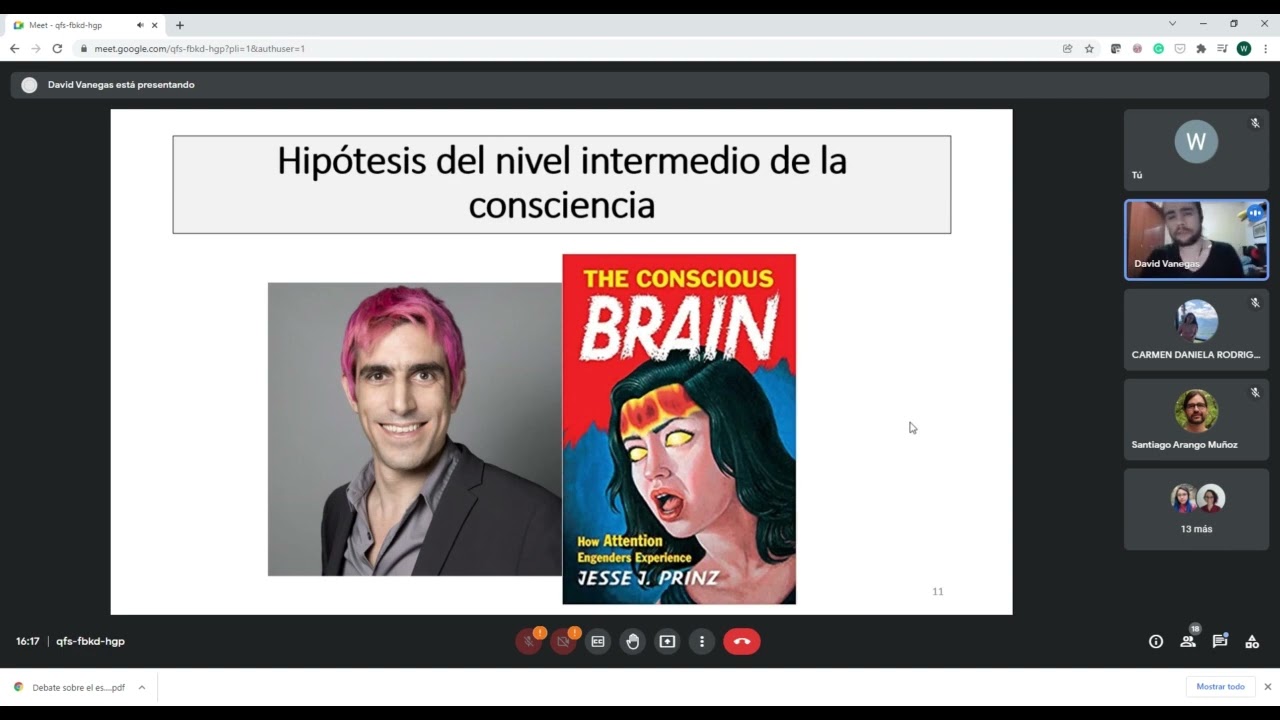Screen dimensions: 1280x720
Task: Click the site lock icon in address bar
Action: [84, 48]
